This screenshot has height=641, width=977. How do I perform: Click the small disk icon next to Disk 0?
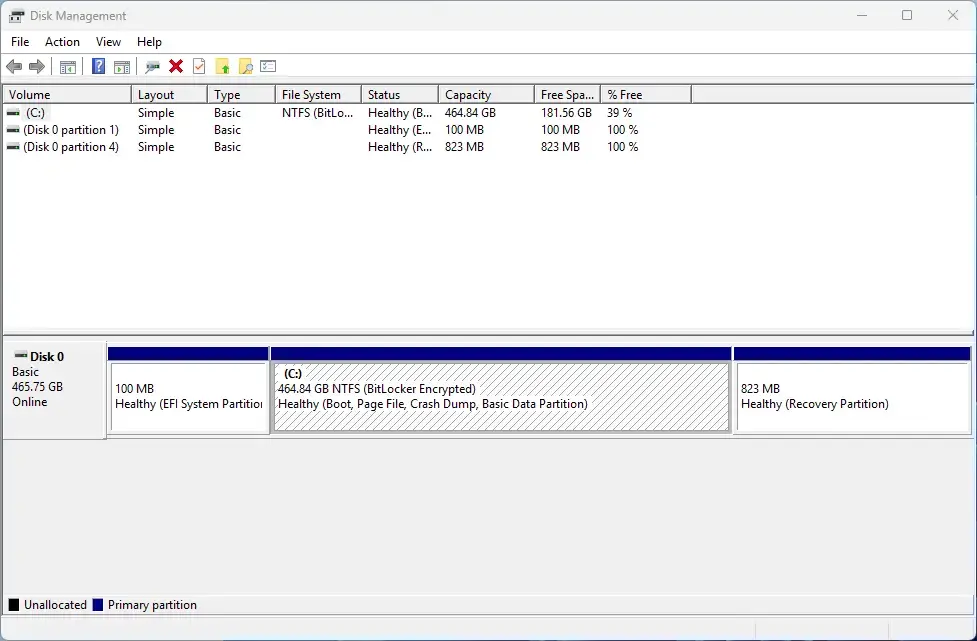tap(21, 356)
